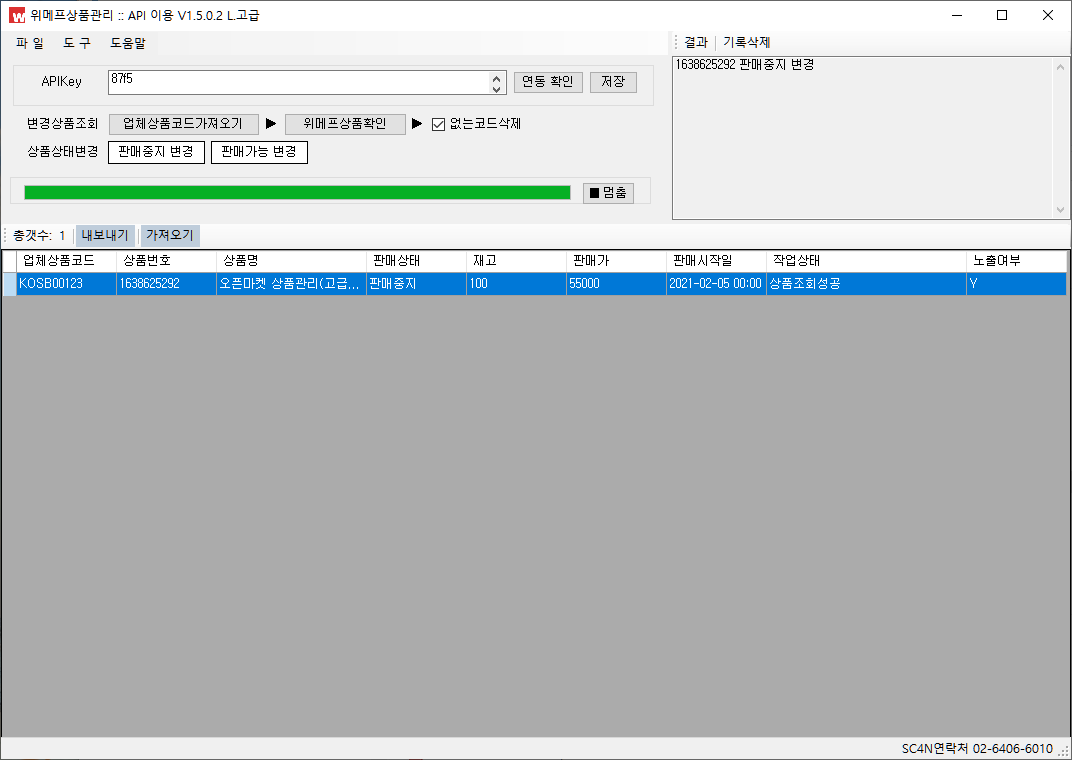Save the API key with 저장
Viewport: 1072px width, 760px height.
point(613,82)
